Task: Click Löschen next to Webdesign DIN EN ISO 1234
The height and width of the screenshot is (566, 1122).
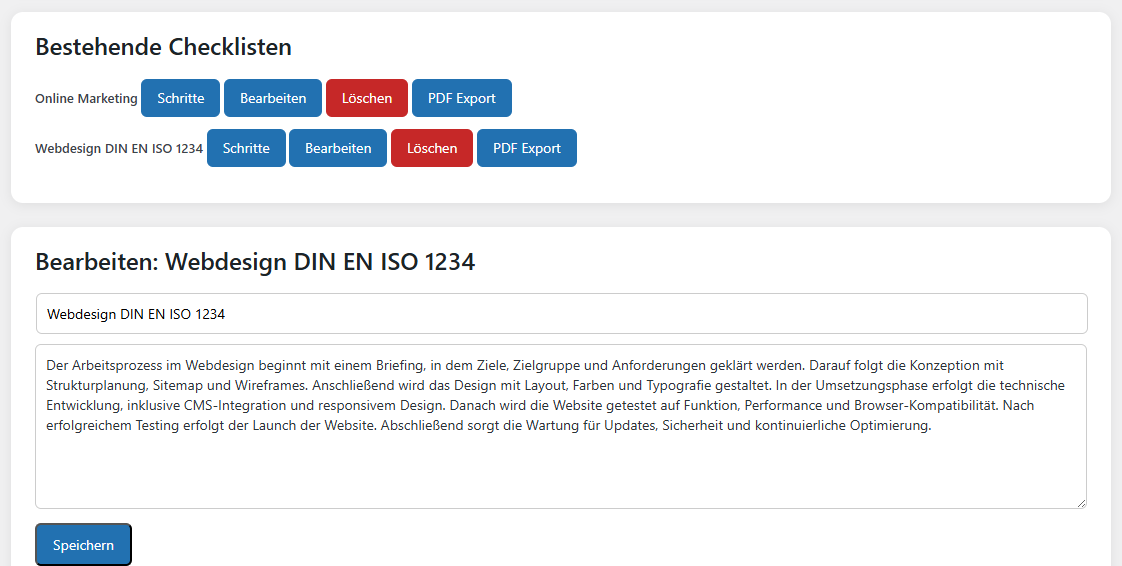Action: coord(432,148)
